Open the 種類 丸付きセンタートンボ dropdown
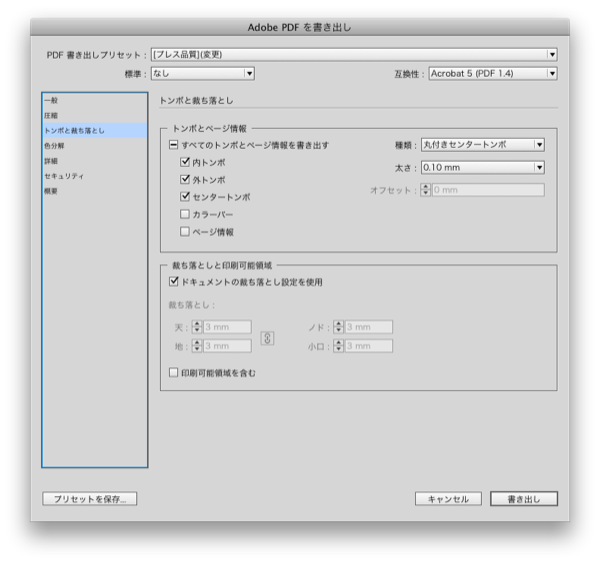The width and height of the screenshot is (600, 563). click(482, 145)
